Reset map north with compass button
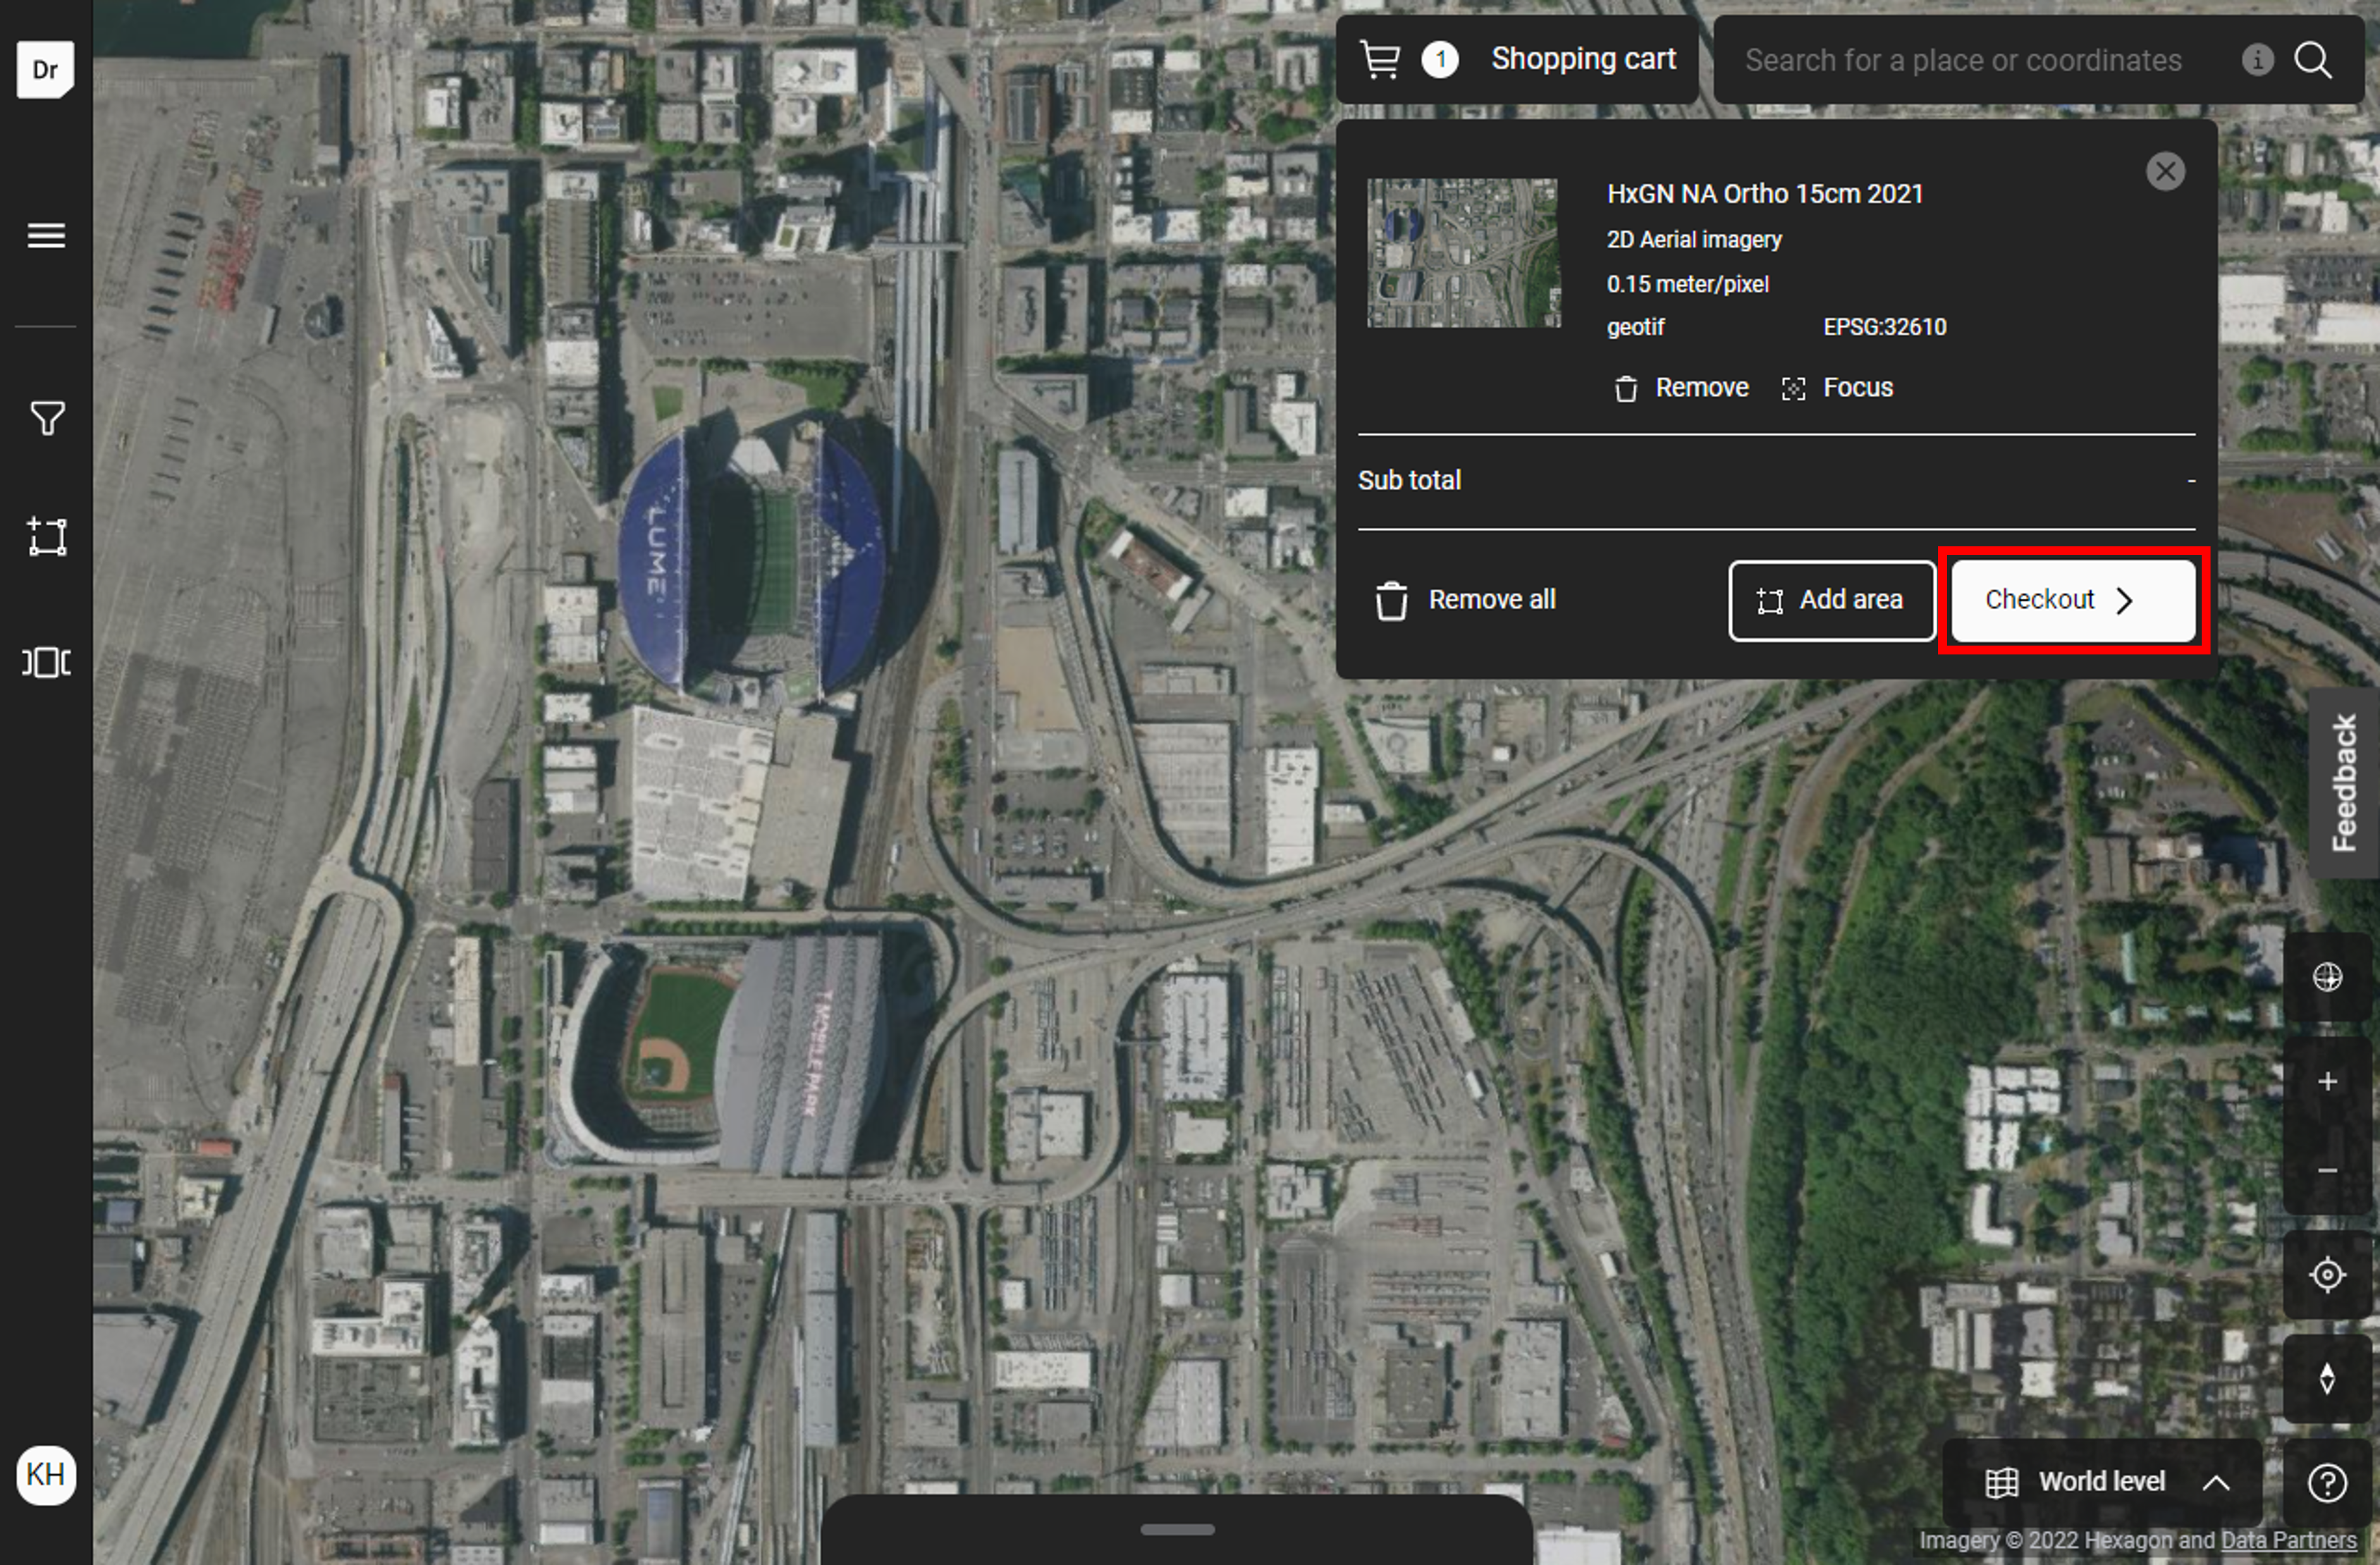This screenshot has width=2380, height=1565. tap(2327, 1379)
